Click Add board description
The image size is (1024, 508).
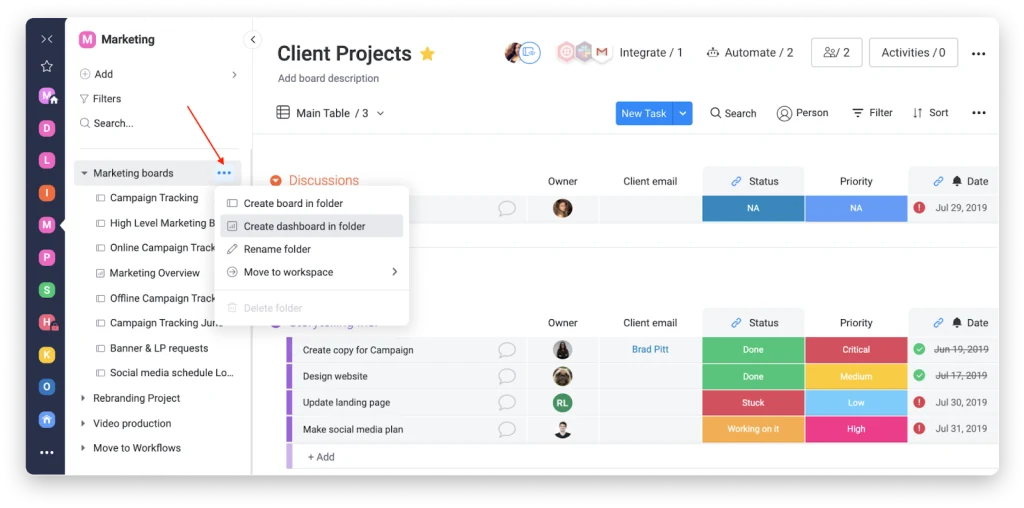tap(328, 78)
